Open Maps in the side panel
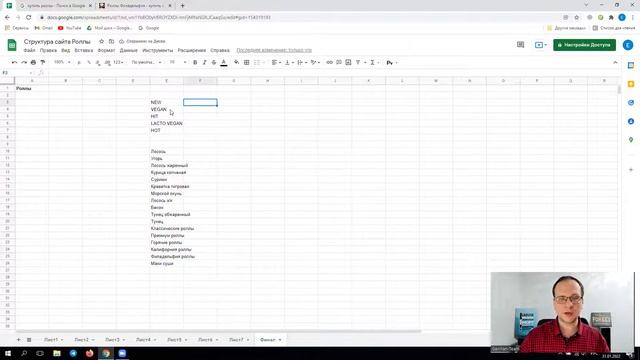Viewport: 640px width, 360px height. pos(631,140)
